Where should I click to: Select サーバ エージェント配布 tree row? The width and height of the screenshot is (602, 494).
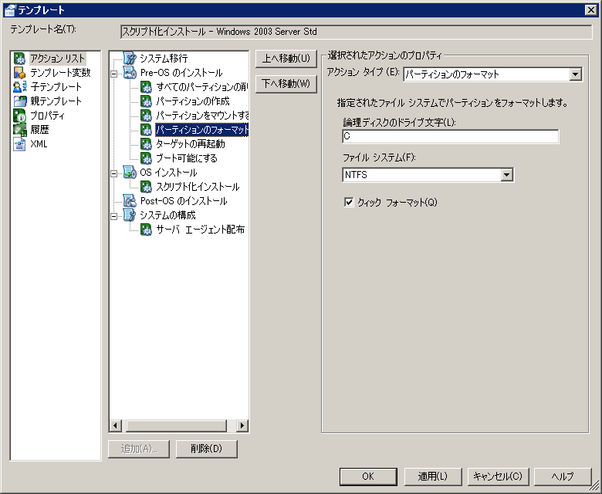pyautogui.click(x=200, y=230)
